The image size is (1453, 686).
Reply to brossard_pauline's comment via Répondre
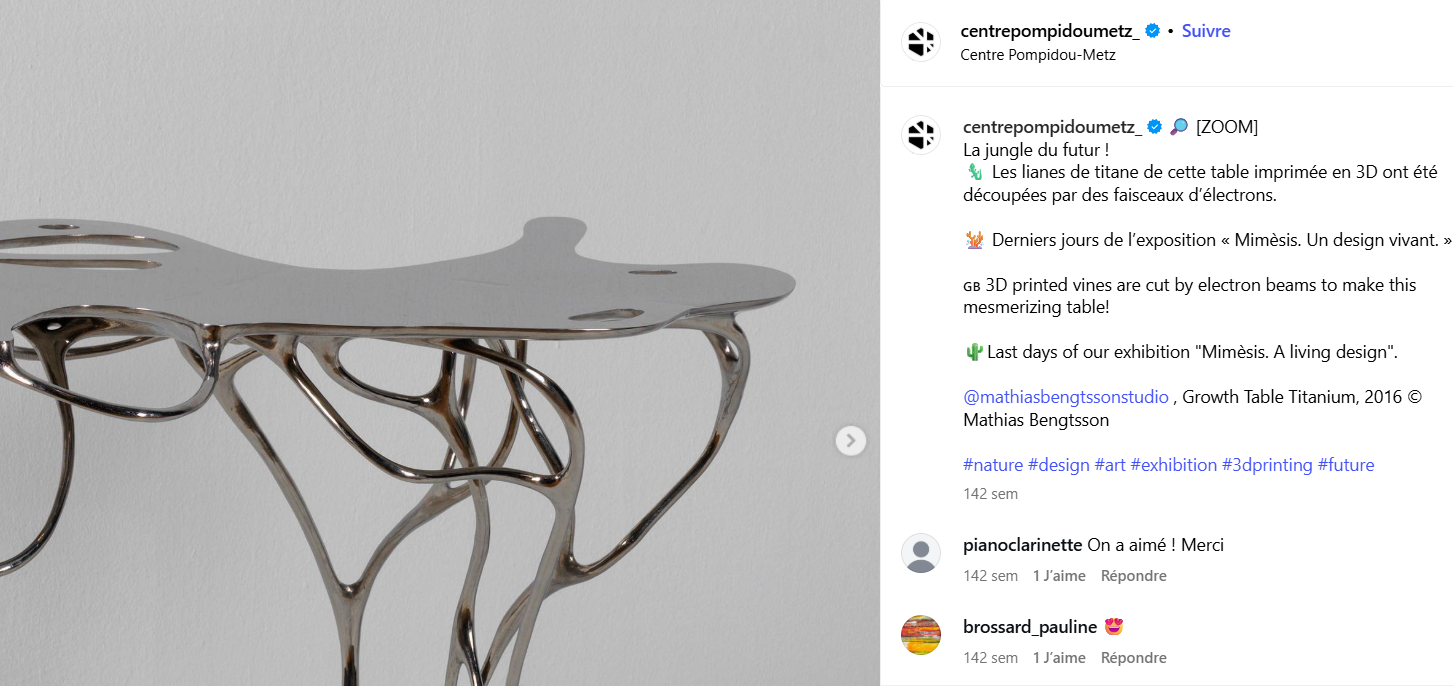tap(1134, 658)
